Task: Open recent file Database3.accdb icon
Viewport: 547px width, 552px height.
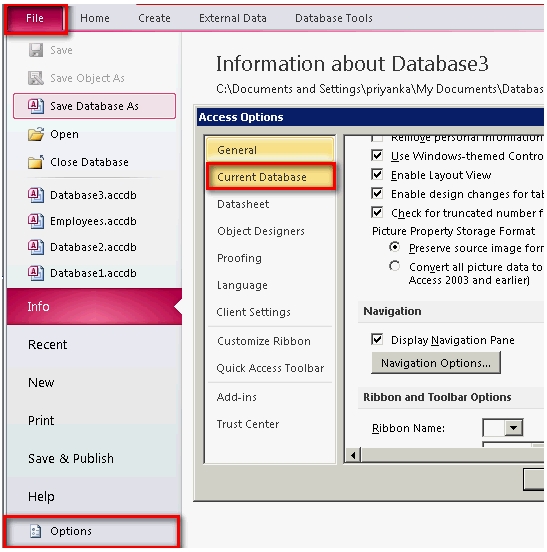Action: [36, 195]
